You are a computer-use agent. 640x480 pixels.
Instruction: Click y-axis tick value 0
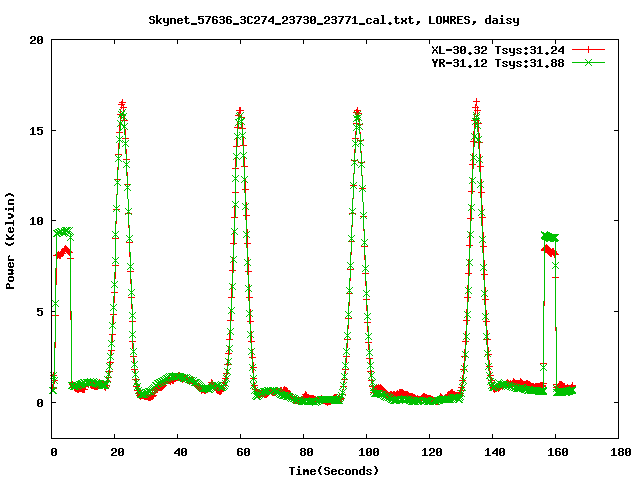tap(40, 403)
